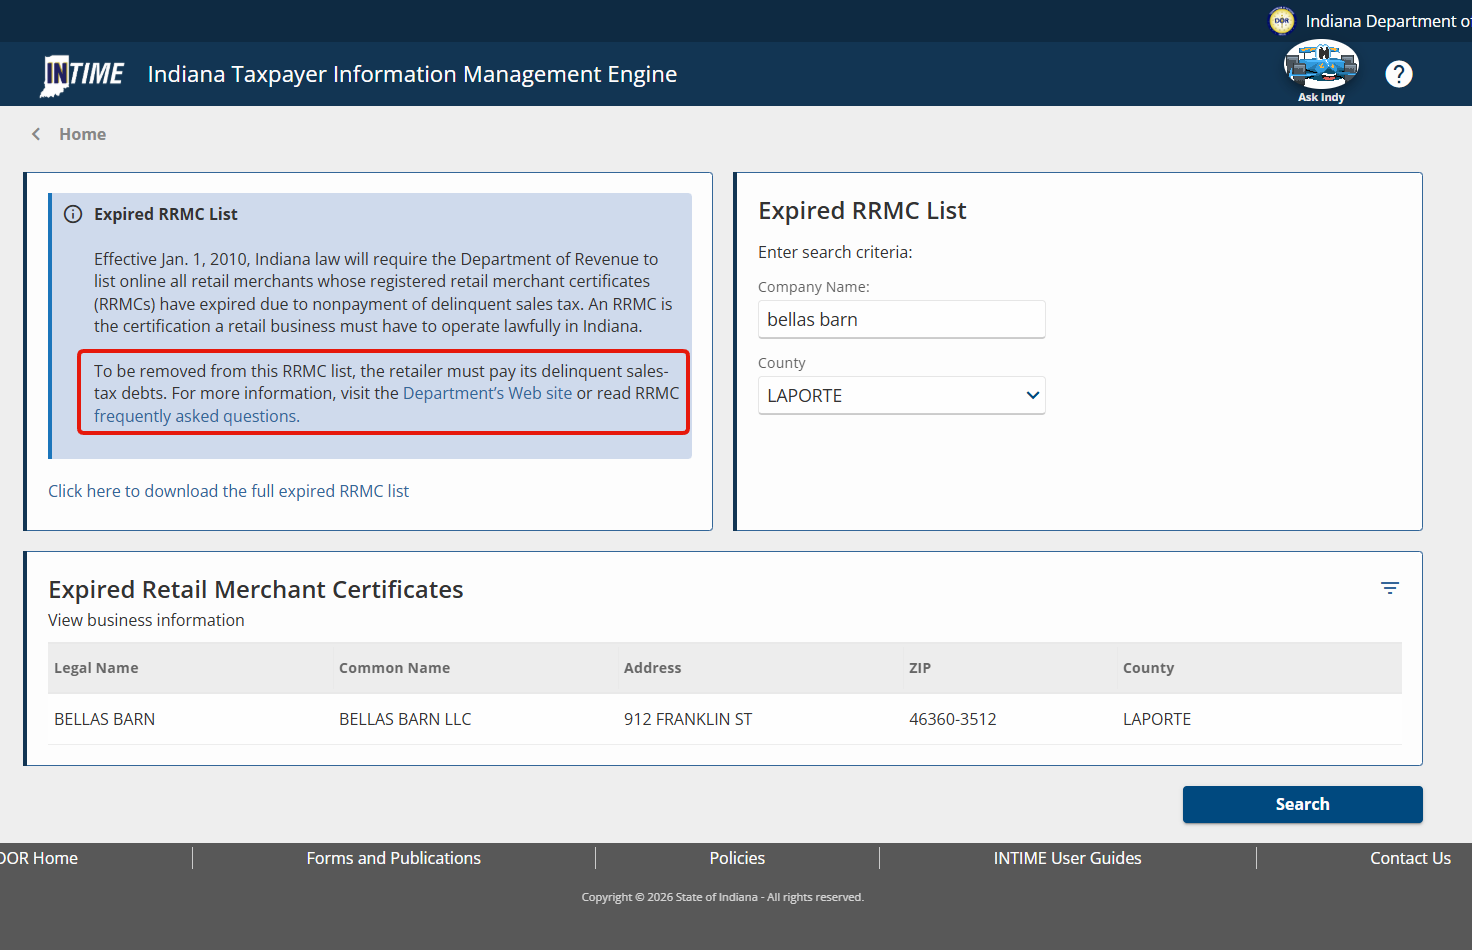Open the frequently asked questions link

tap(196, 417)
